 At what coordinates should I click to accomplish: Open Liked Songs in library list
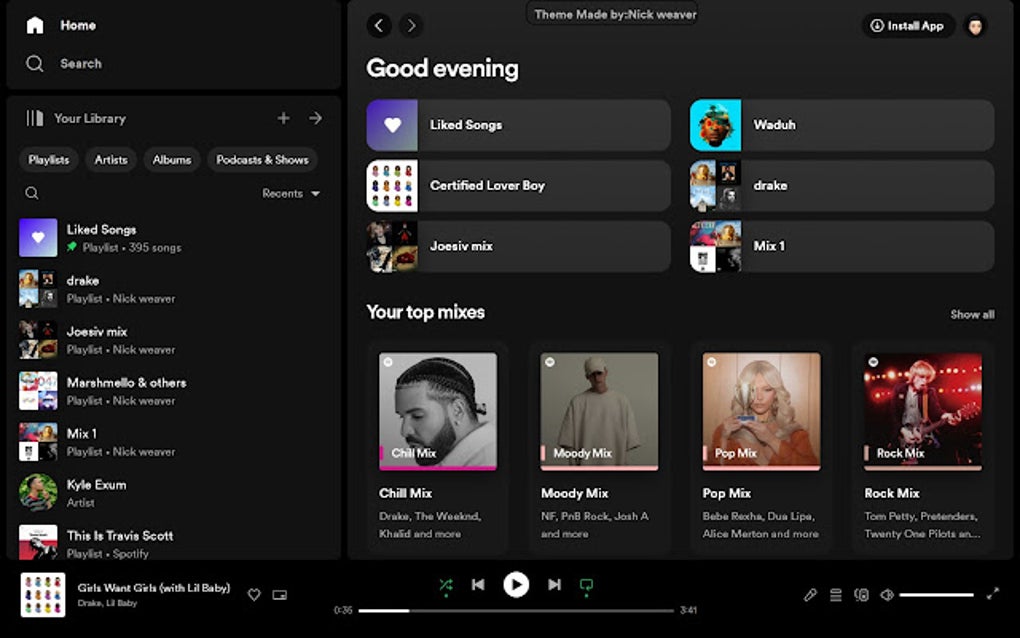174,237
